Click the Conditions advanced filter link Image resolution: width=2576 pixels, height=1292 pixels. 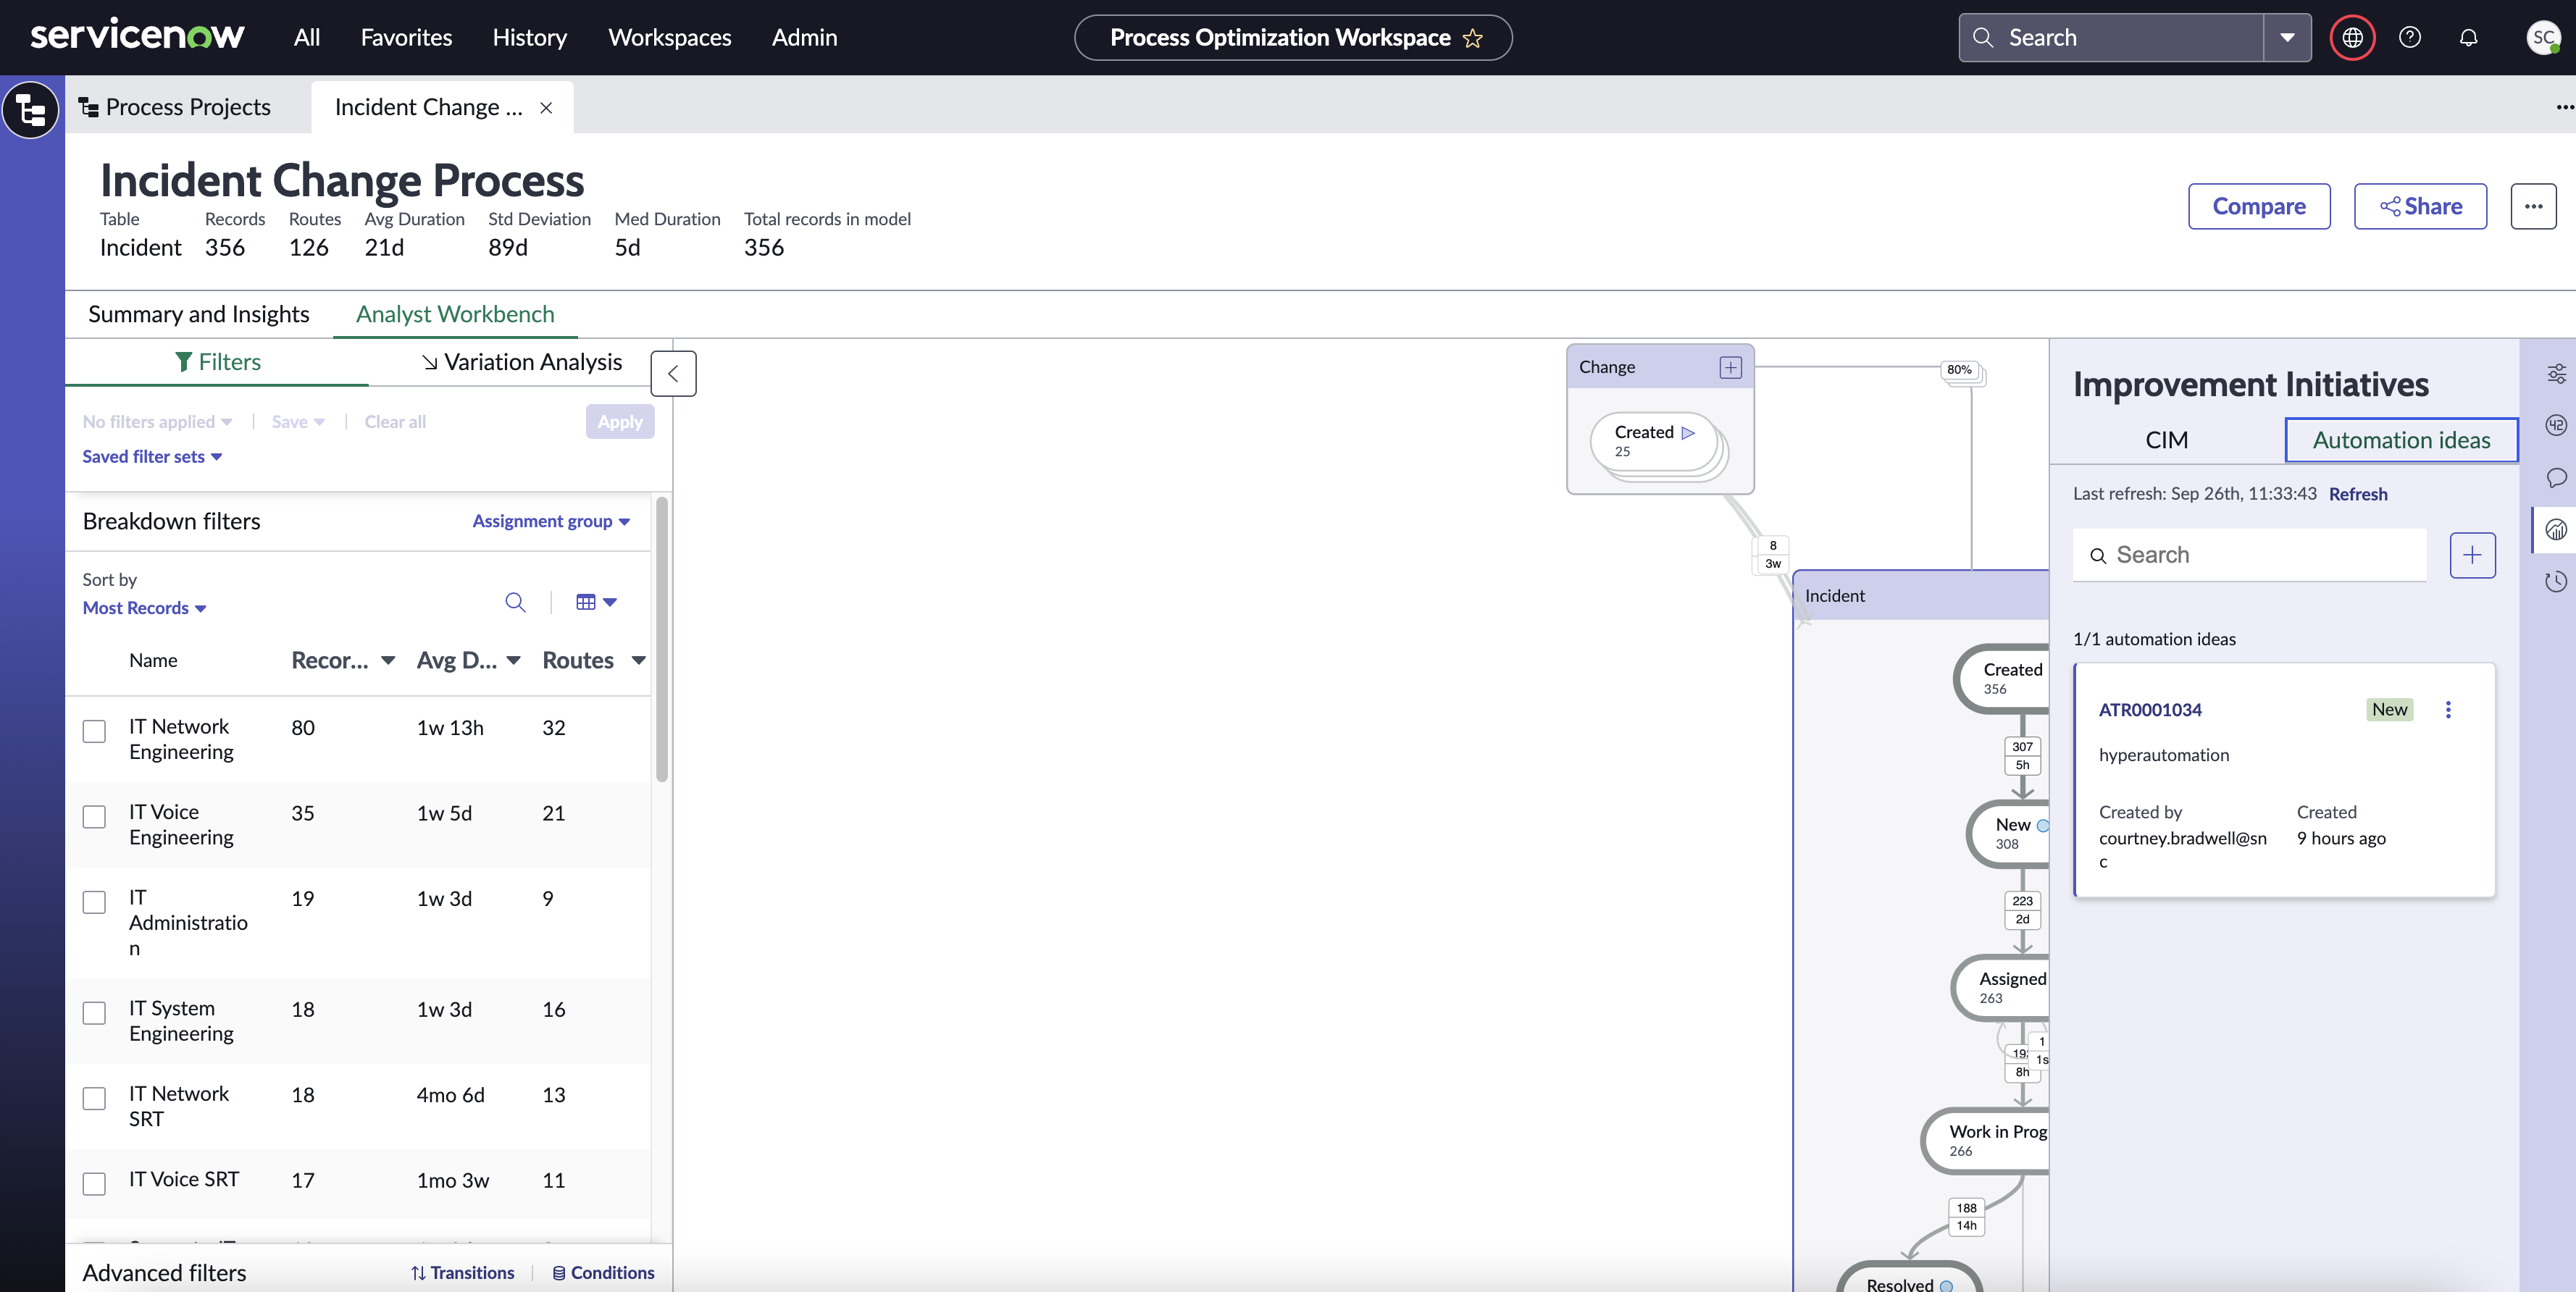click(604, 1273)
